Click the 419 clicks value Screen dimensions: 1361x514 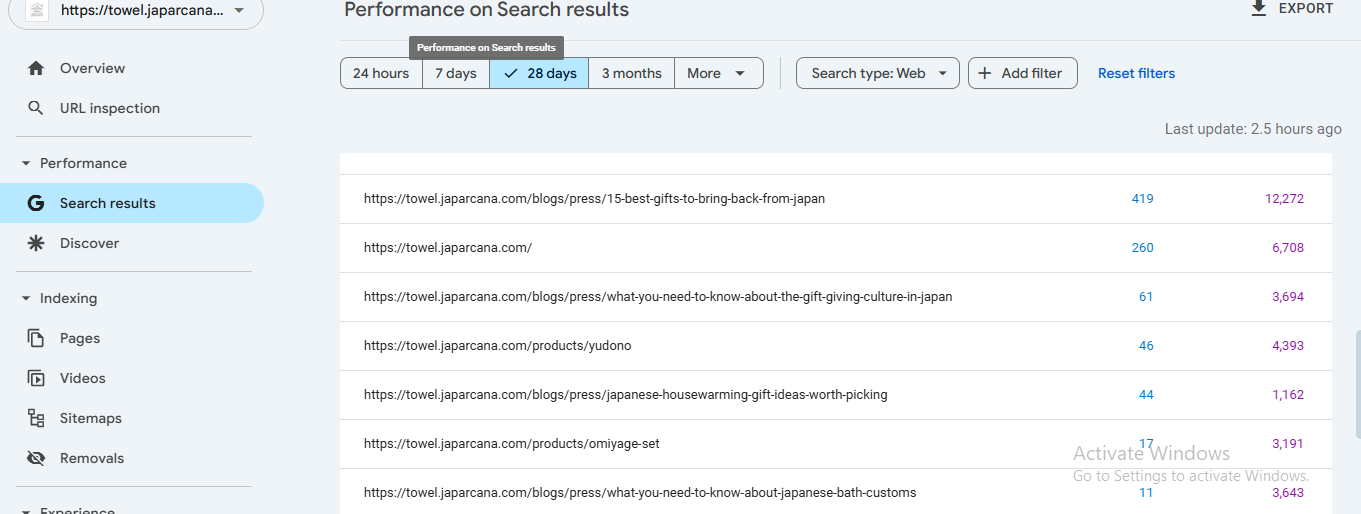coord(1142,199)
